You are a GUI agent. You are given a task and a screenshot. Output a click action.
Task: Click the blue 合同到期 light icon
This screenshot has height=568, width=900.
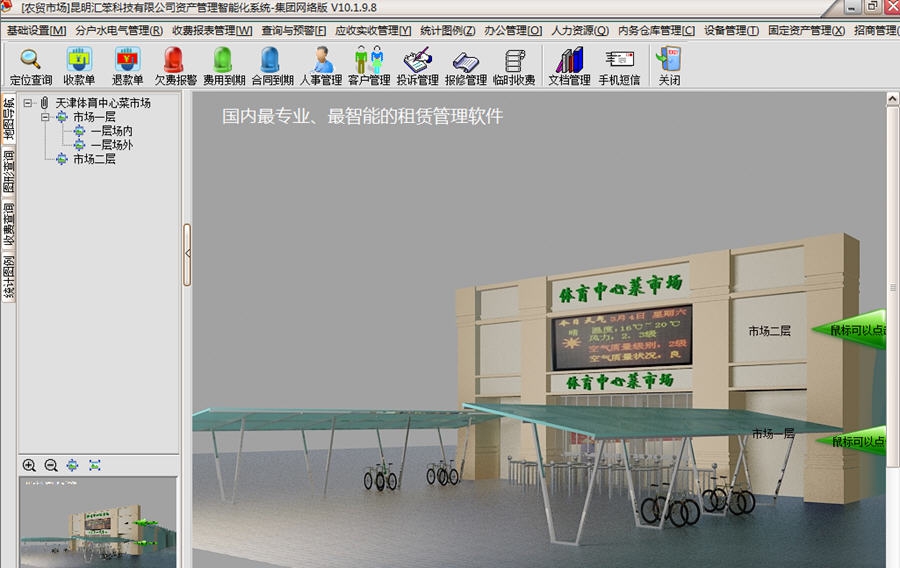coord(271,66)
